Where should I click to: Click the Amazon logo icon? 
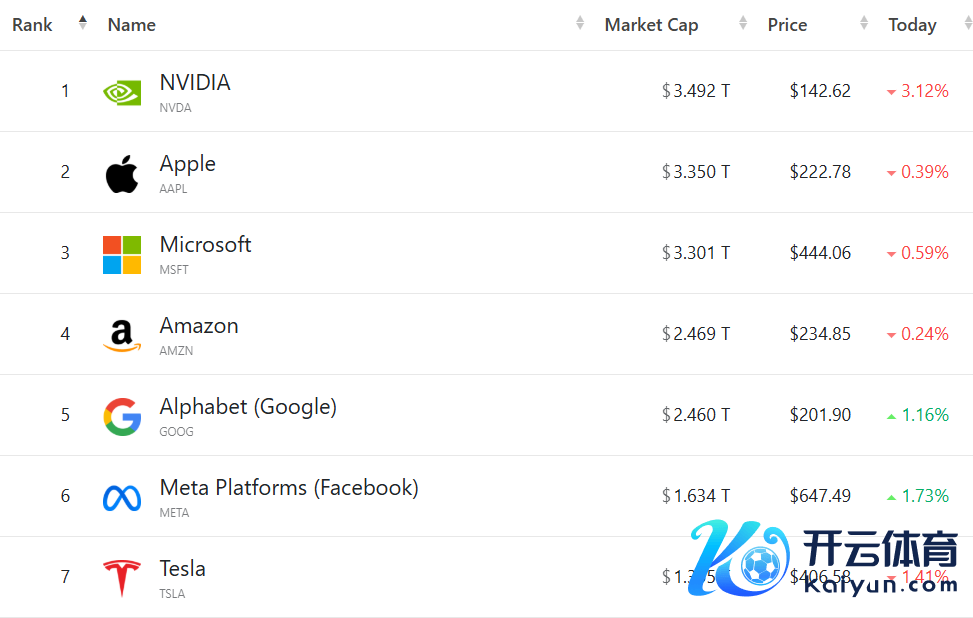tap(122, 335)
